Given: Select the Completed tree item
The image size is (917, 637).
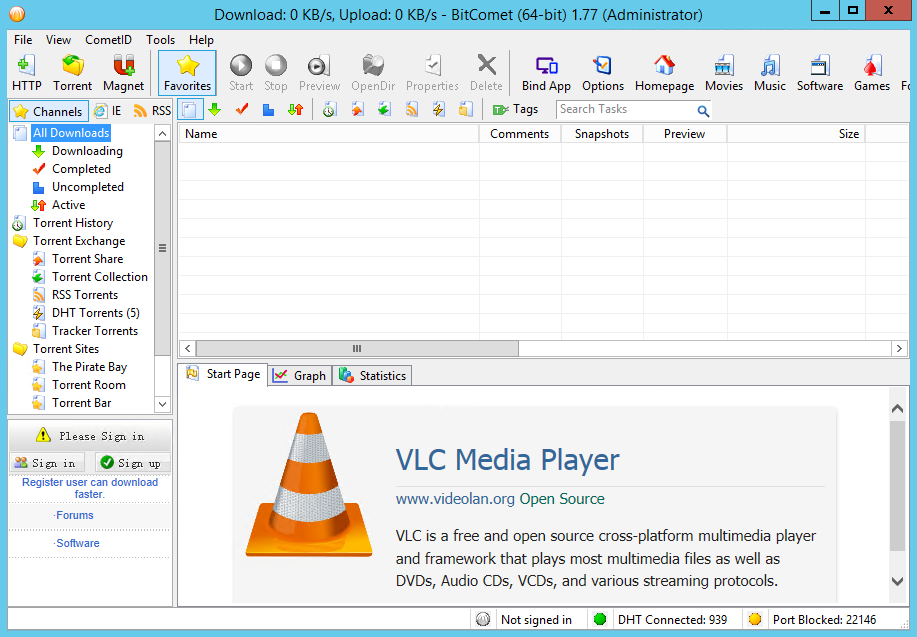Looking at the screenshot, I should (81, 169).
